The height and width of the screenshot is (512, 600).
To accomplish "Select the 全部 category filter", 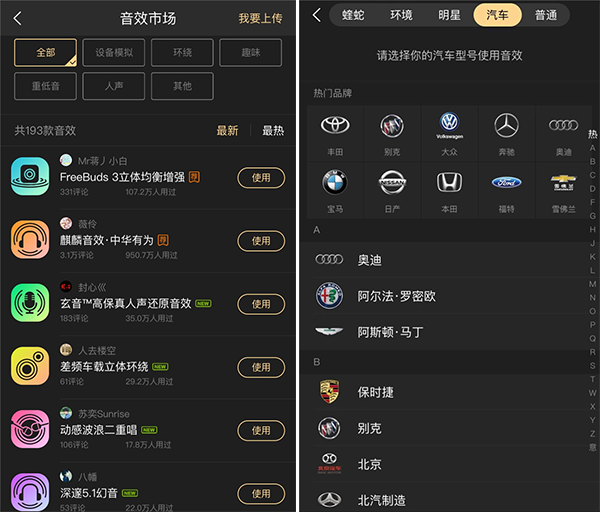I will 46,53.
